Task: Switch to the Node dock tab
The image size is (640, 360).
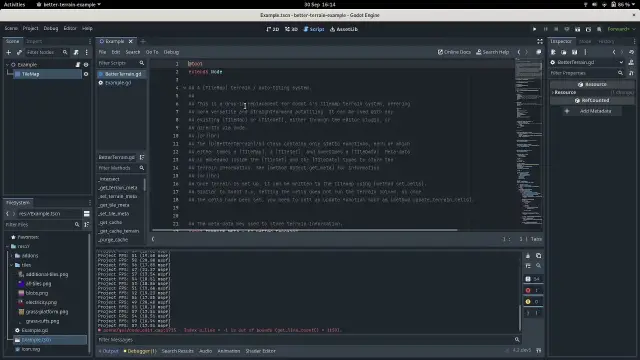Action: 585,41
